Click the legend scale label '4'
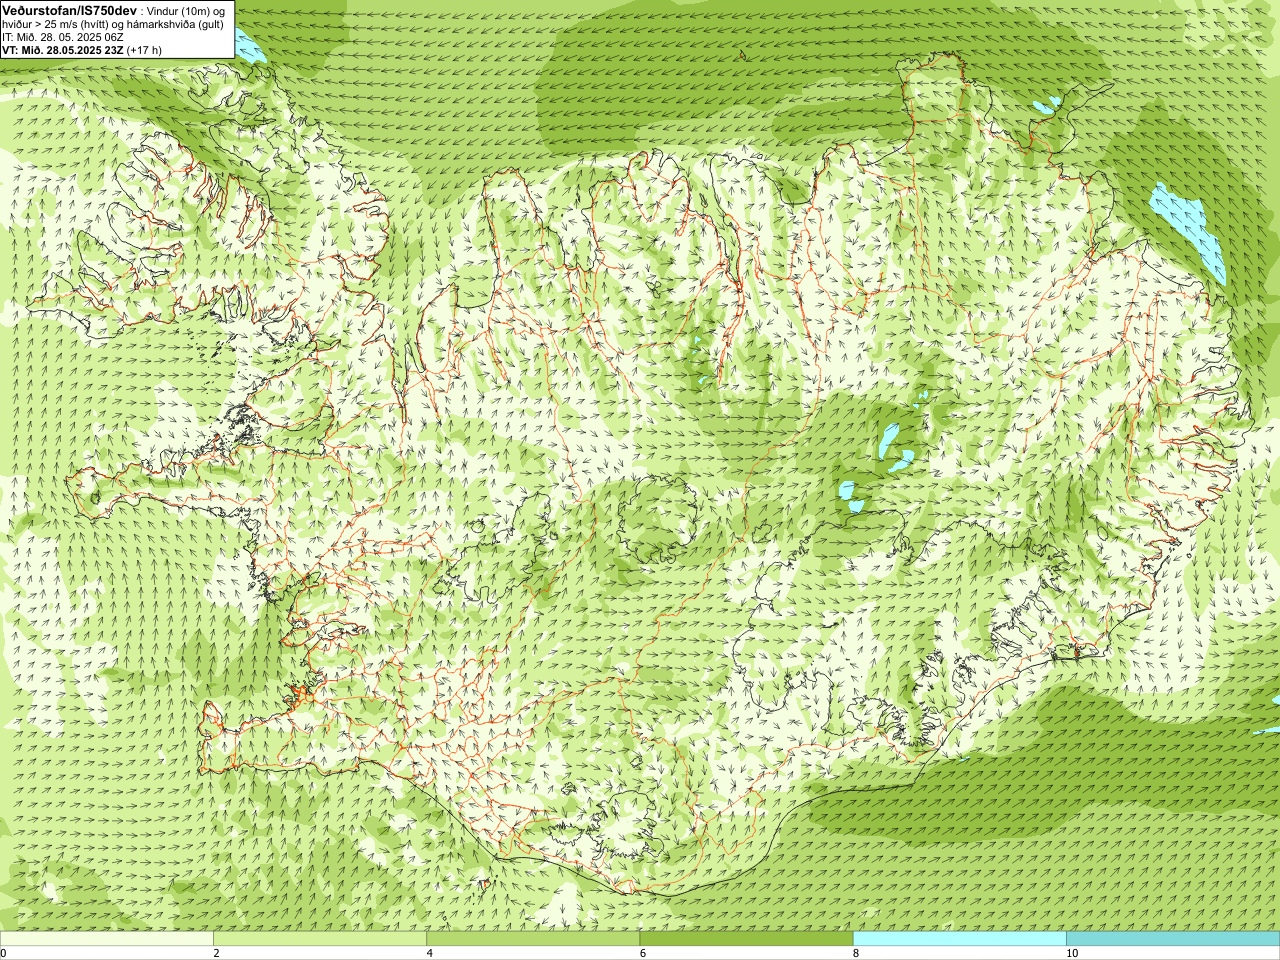This screenshot has height=960, width=1280. coord(429,953)
